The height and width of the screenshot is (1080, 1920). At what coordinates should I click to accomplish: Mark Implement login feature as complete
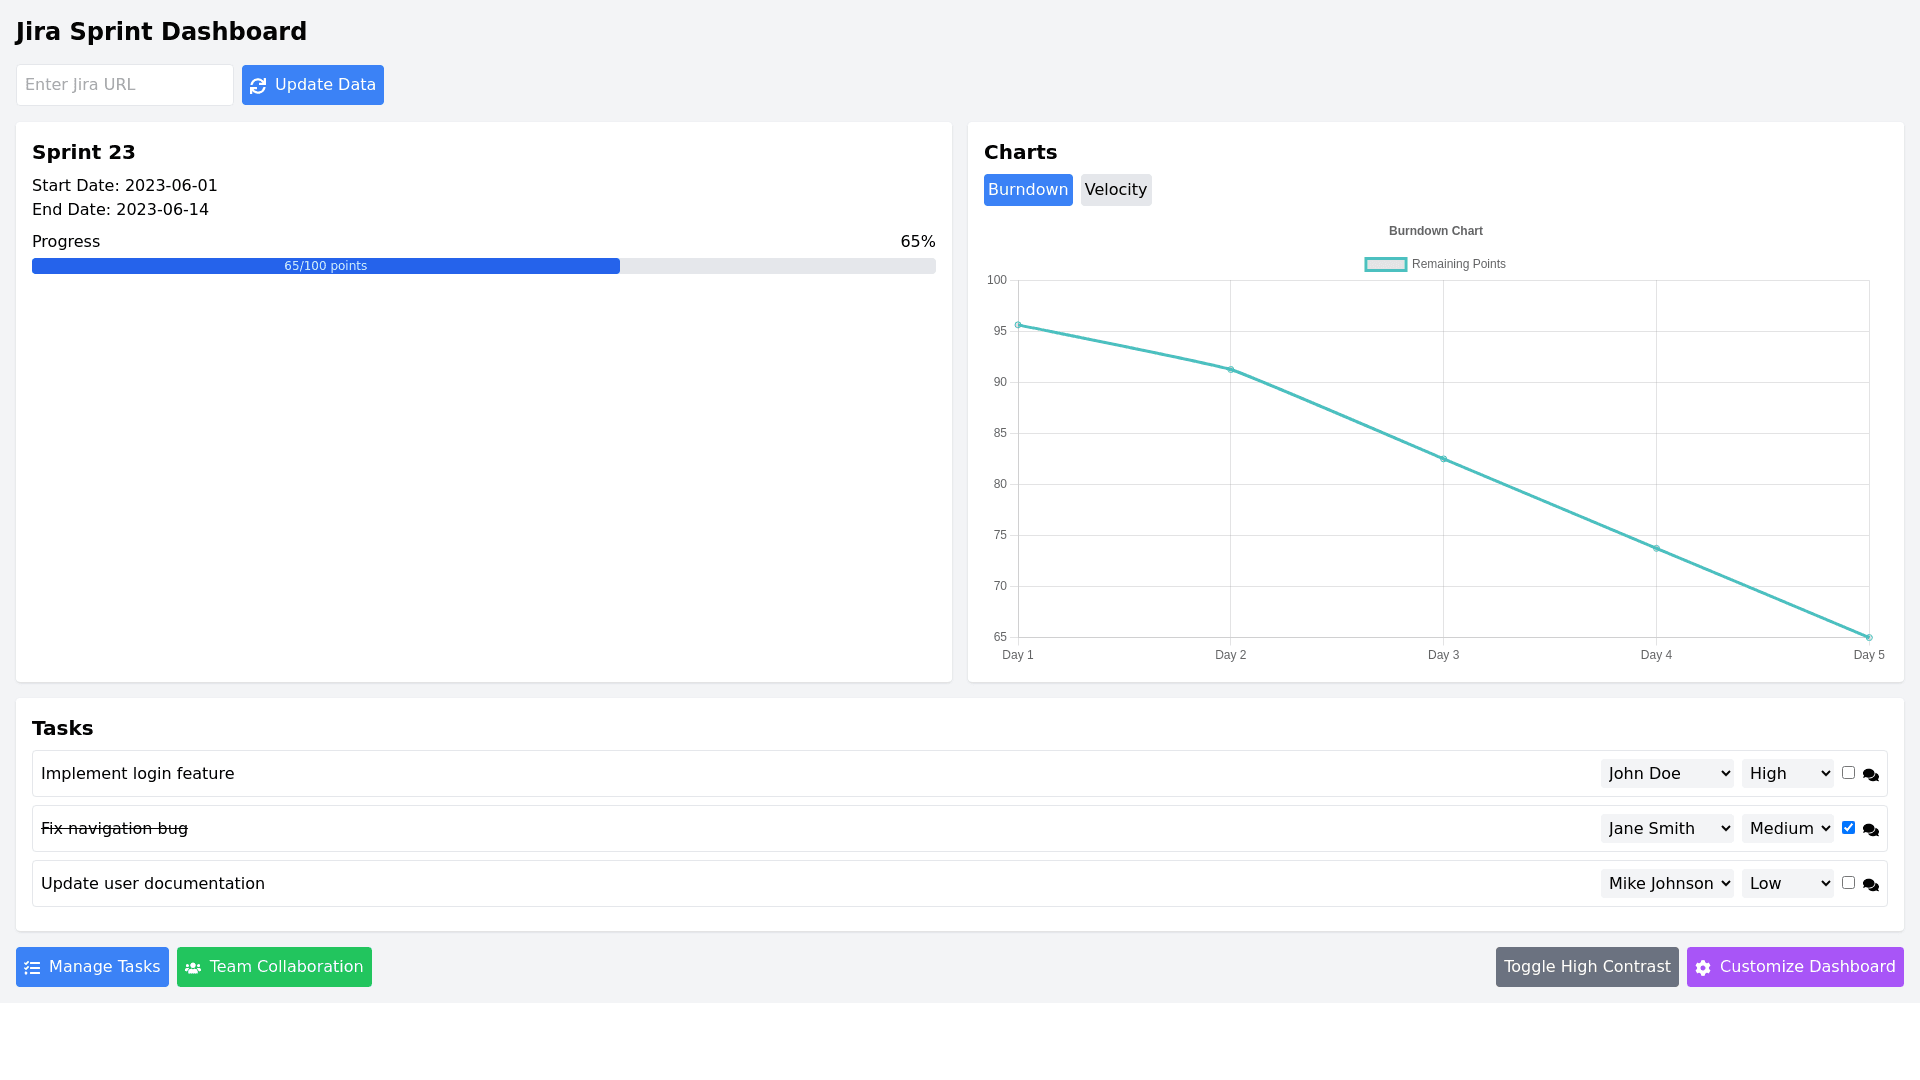pos(1849,772)
